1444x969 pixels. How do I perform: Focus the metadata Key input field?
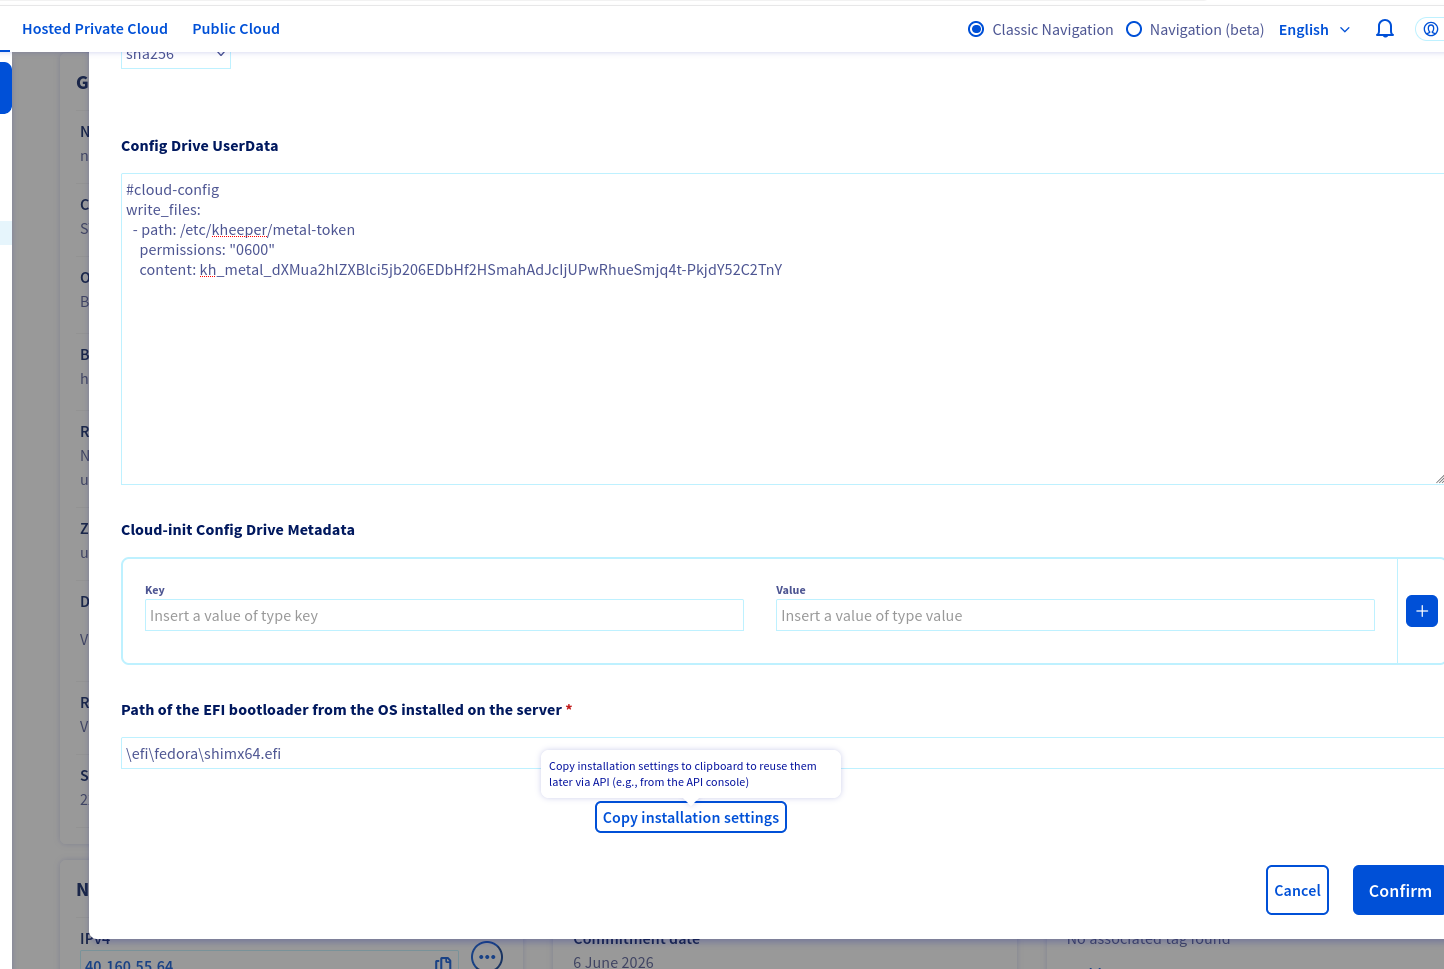pyautogui.click(x=444, y=615)
